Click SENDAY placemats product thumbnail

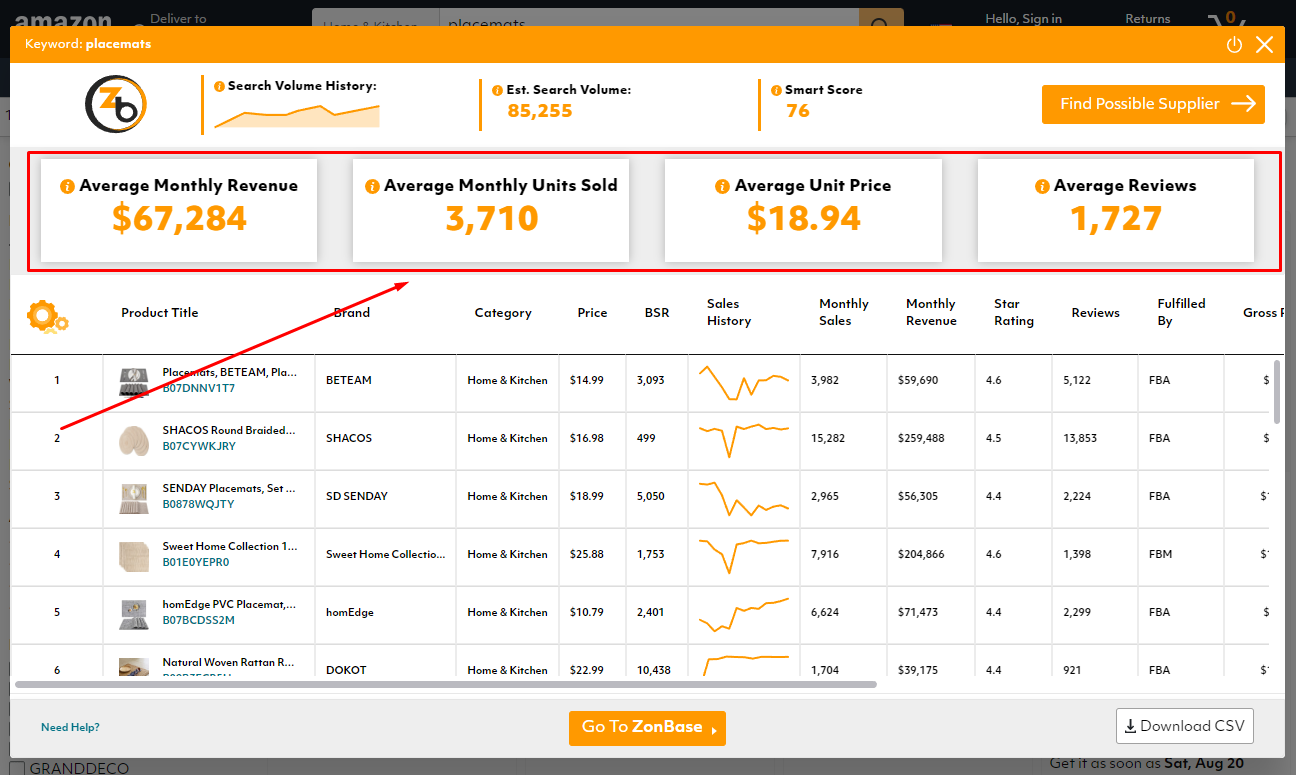pos(134,497)
